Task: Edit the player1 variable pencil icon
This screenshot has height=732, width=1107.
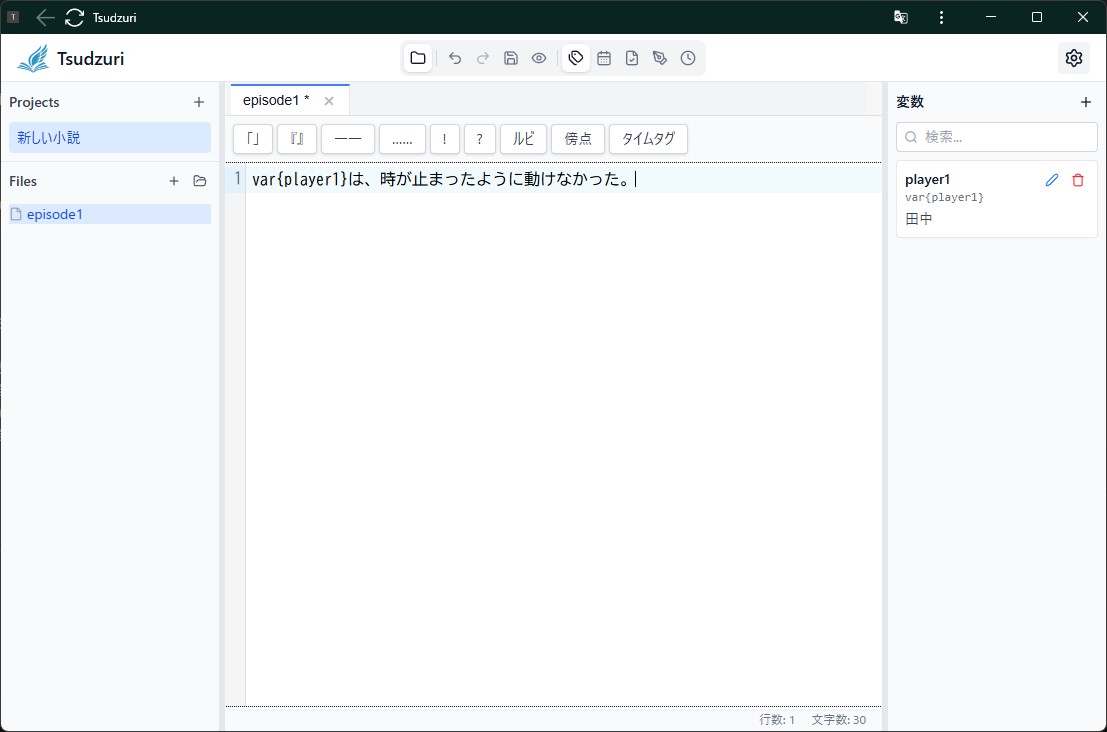Action: pos(1052,180)
